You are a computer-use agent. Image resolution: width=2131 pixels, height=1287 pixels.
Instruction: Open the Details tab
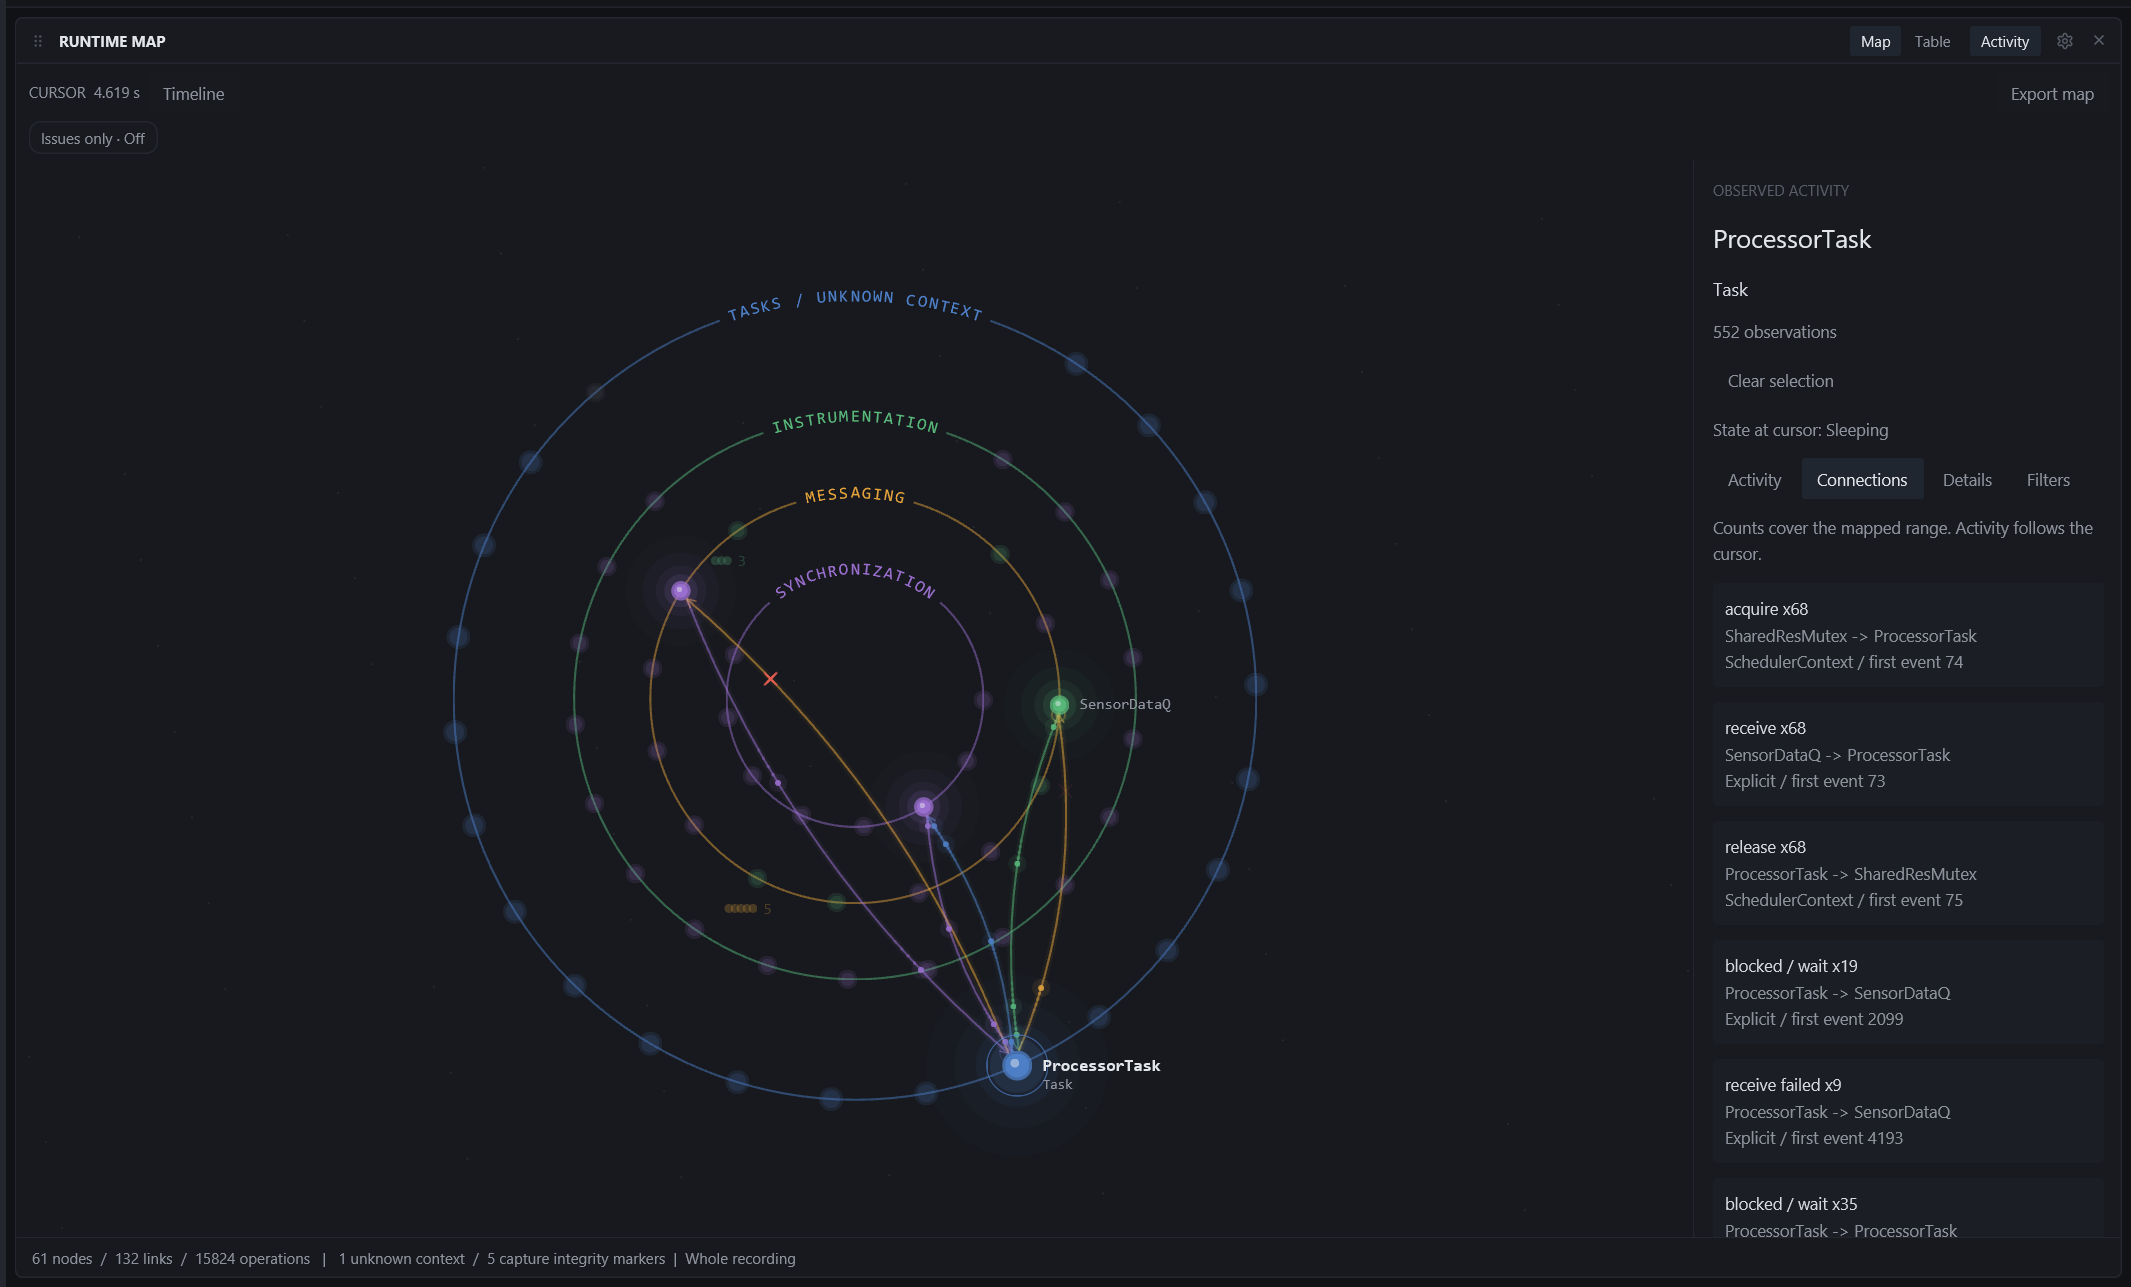[x=1967, y=480]
